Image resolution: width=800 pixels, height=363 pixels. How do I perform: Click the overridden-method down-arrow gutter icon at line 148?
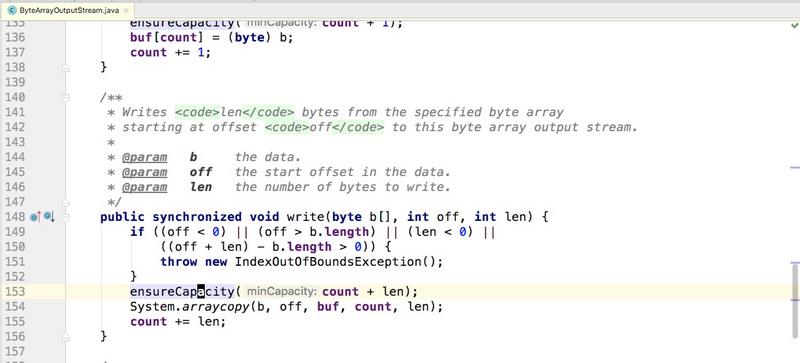click(49, 217)
